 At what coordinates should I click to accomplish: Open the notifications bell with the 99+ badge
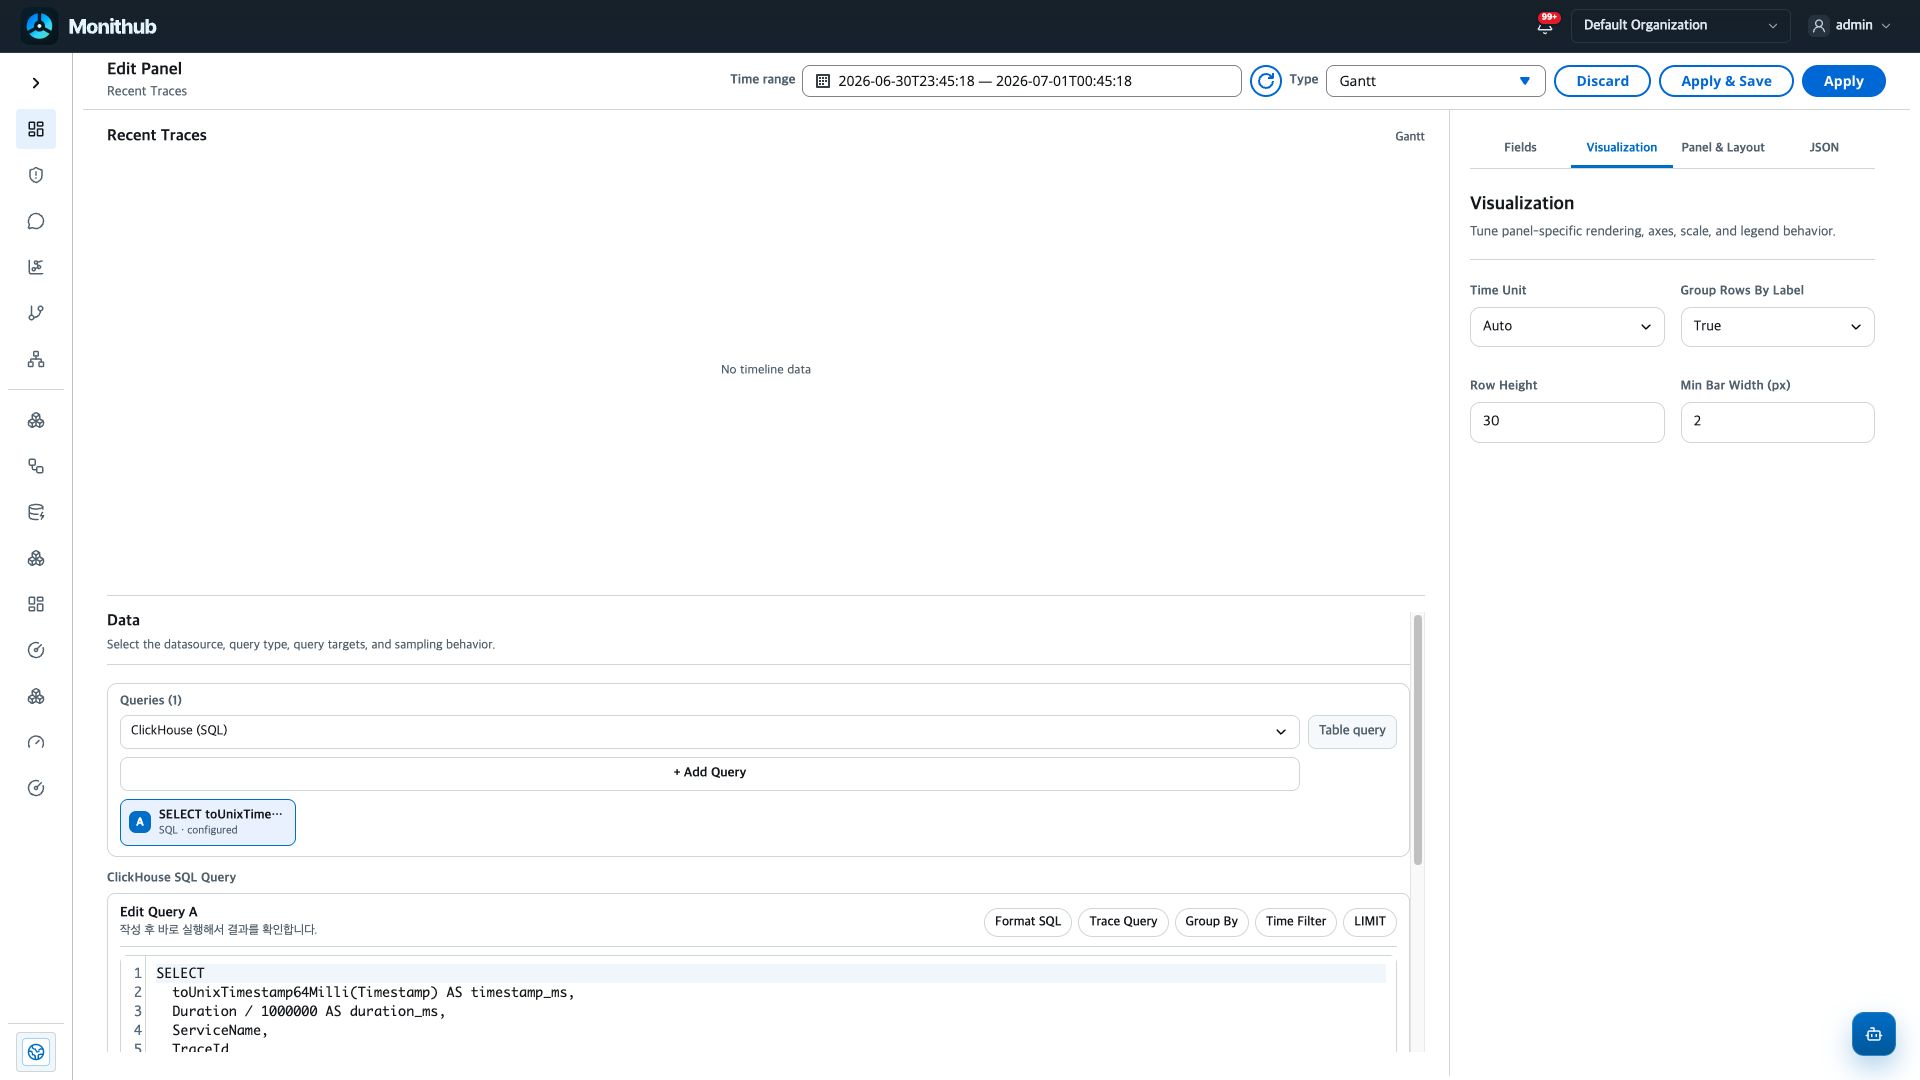tap(1545, 25)
